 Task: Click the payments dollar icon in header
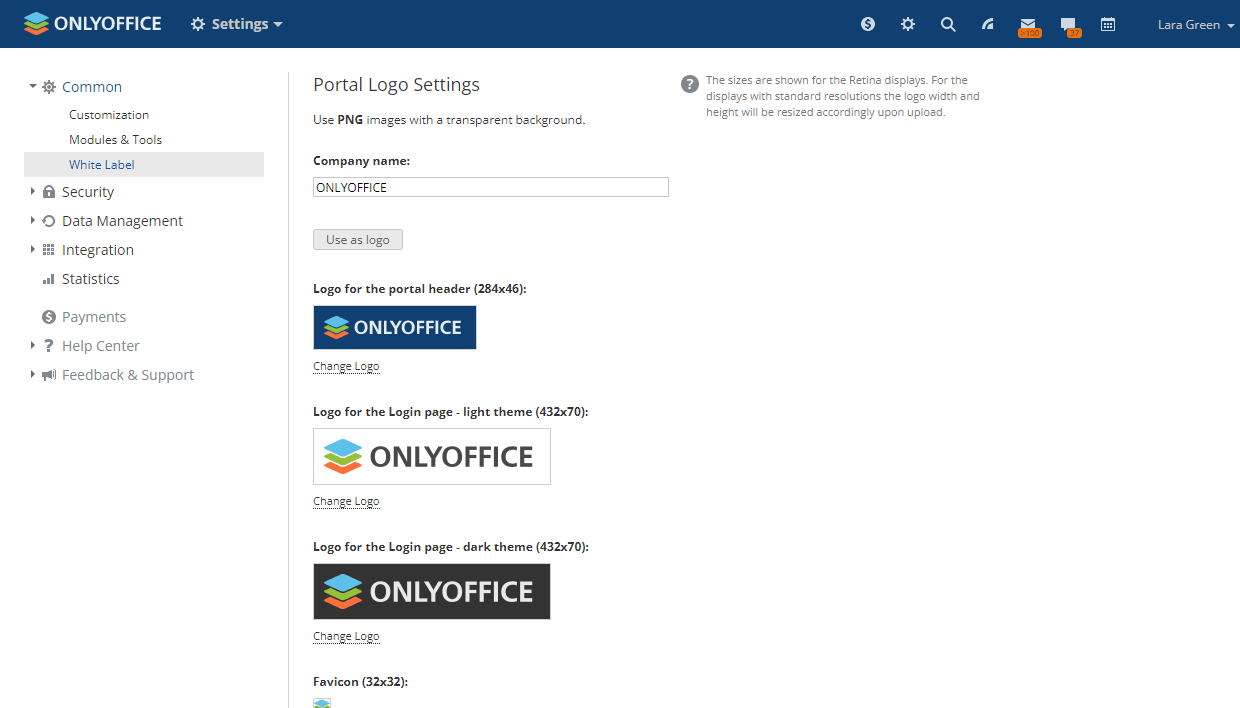point(868,24)
